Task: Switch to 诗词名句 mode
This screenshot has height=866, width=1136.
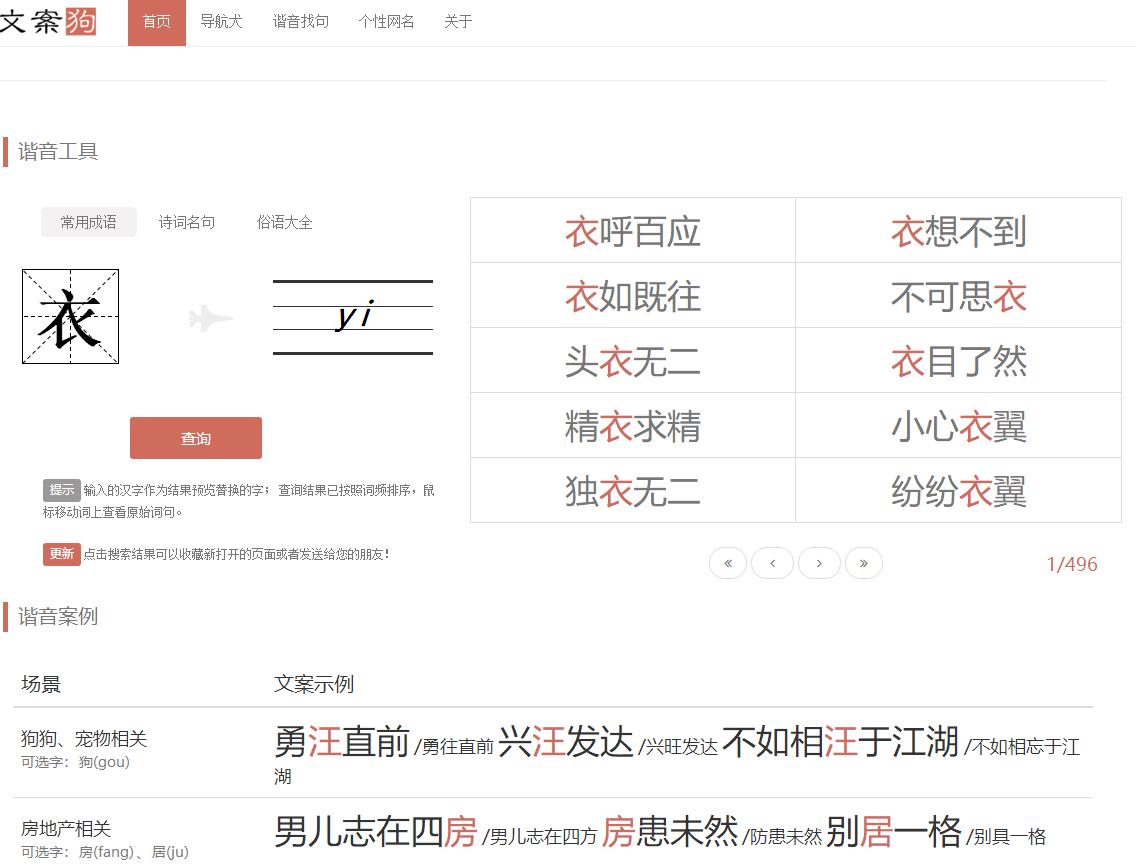Action: coord(187,222)
